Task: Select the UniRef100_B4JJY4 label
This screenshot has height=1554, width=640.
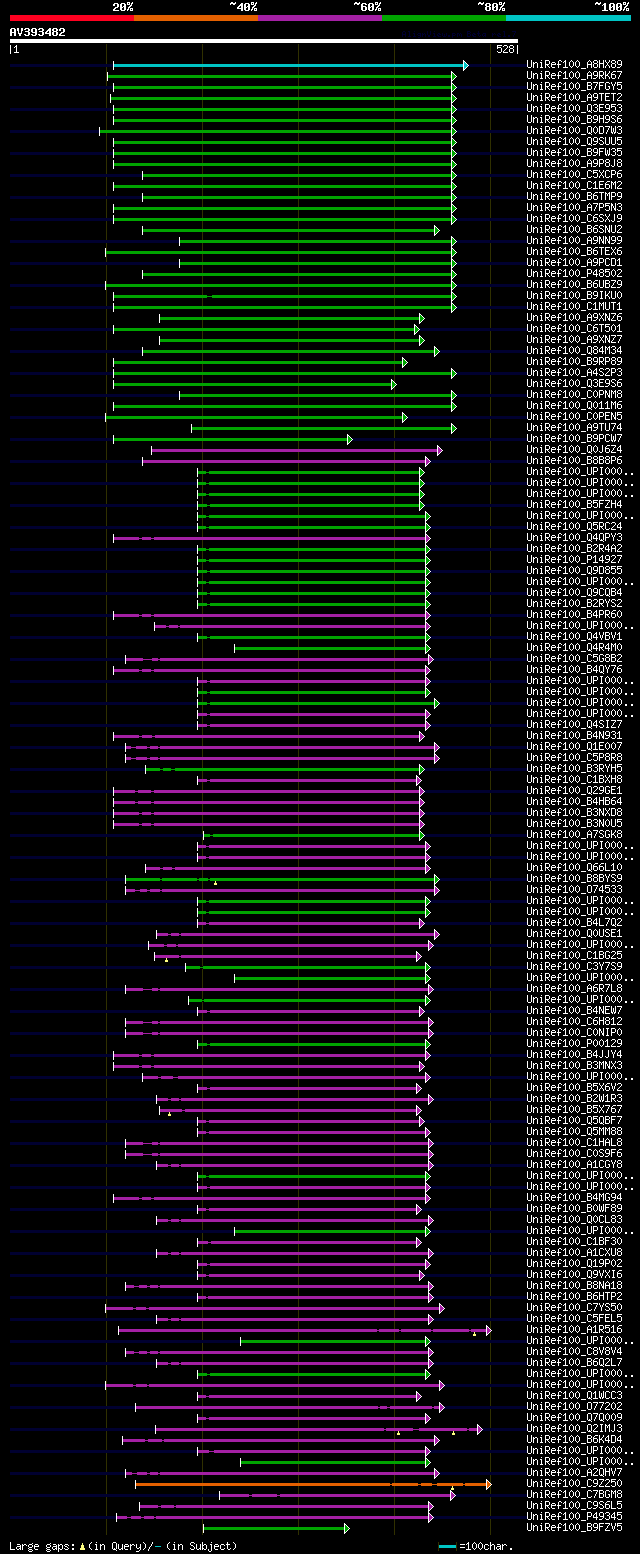Action: tap(574, 1055)
